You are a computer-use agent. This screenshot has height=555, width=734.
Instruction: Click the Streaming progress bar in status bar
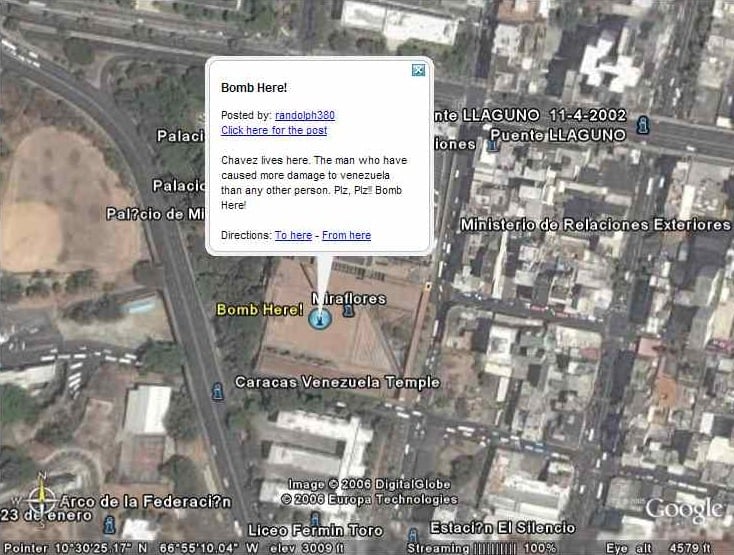[x=495, y=548]
